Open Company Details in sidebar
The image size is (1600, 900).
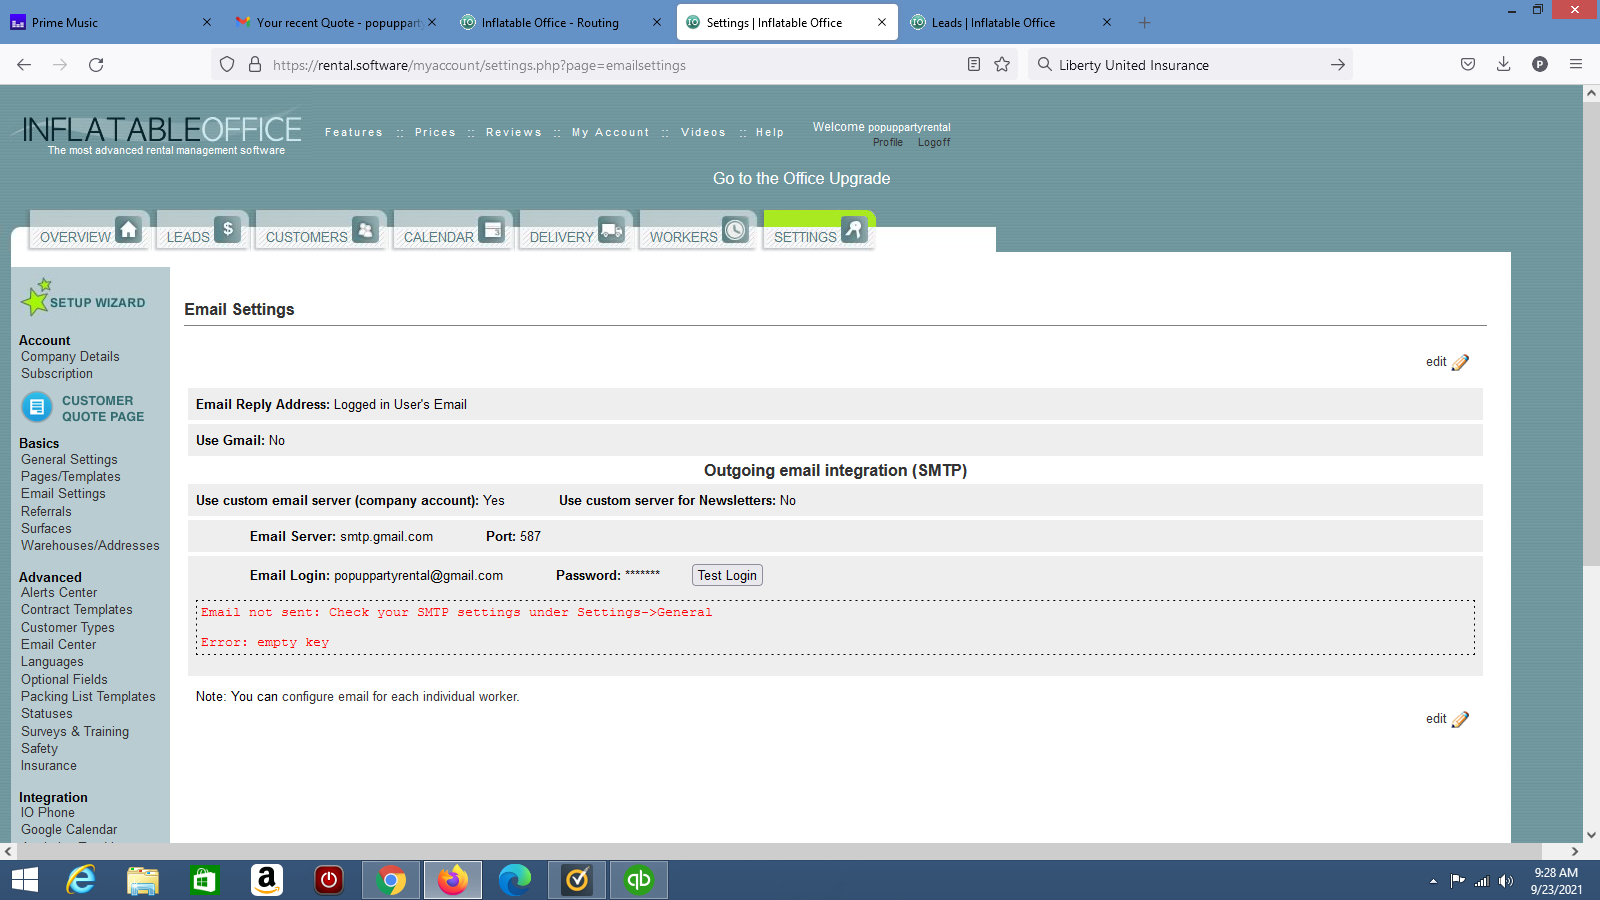70,357
